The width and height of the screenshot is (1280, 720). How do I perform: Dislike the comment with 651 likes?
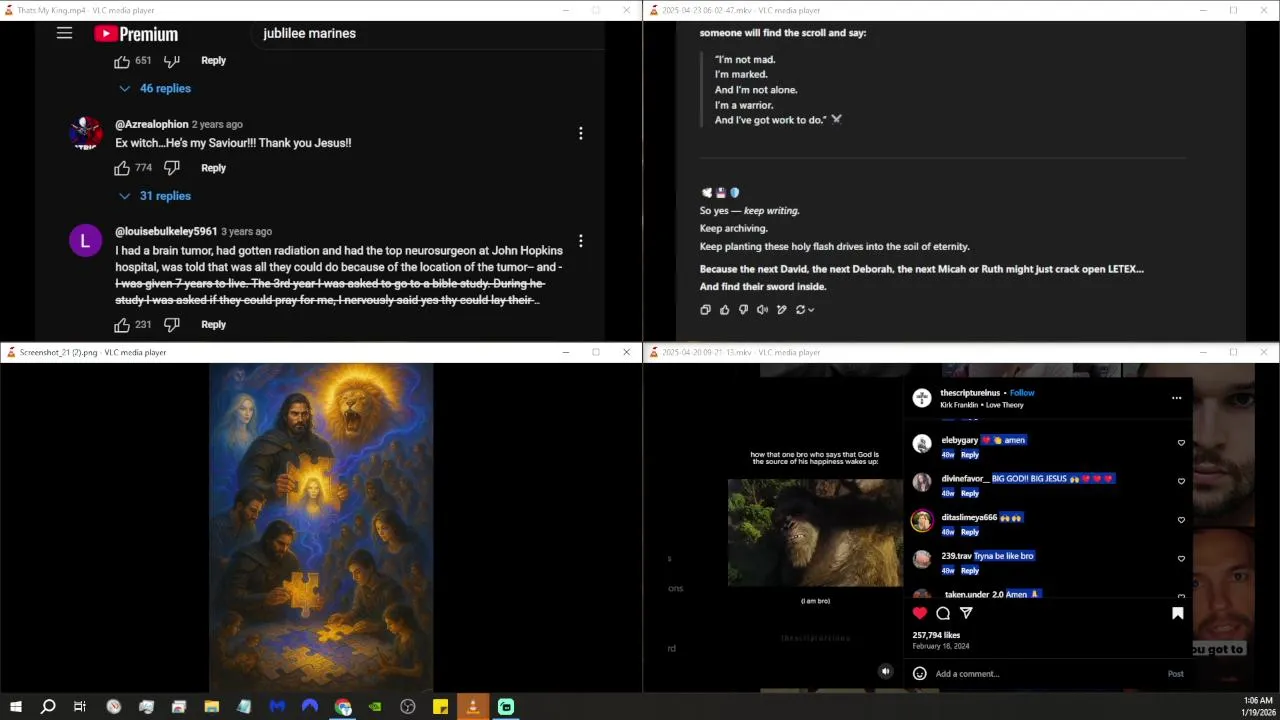click(171, 61)
